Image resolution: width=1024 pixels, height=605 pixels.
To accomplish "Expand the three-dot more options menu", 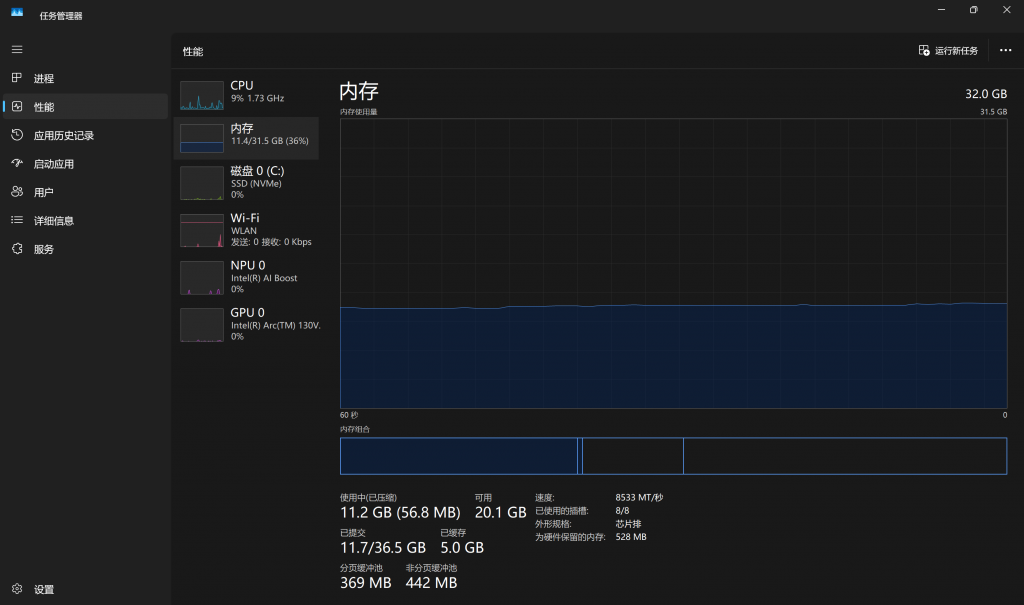I will (x=1005, y=51).
